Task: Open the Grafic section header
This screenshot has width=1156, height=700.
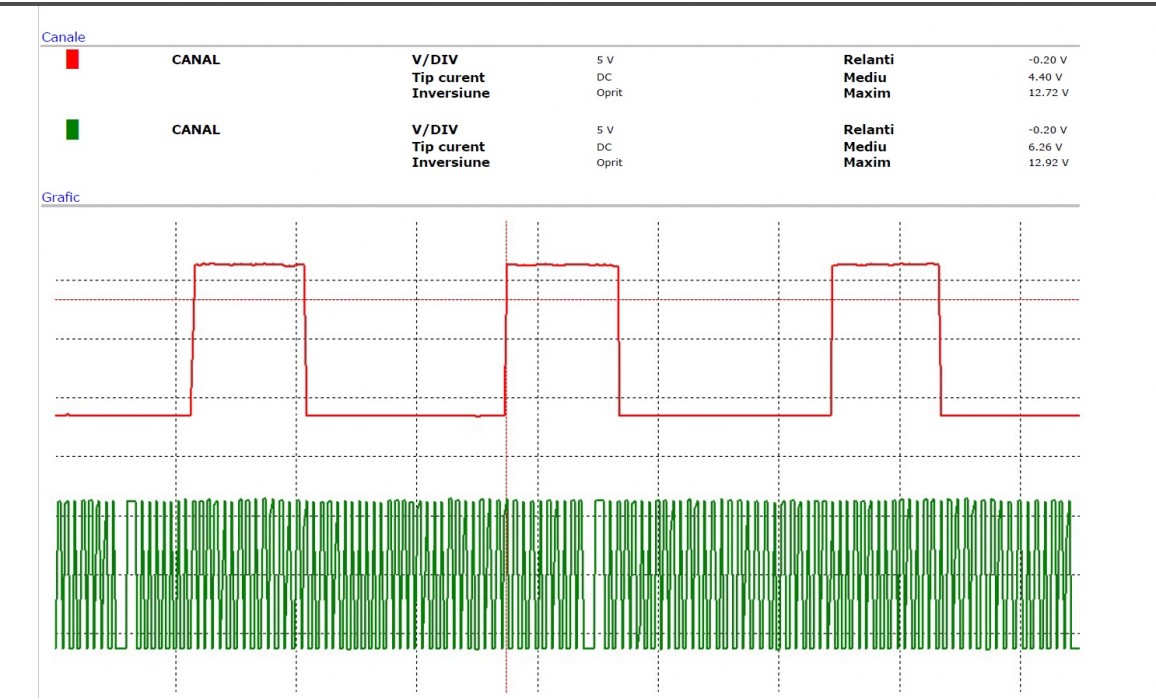Action: pos(60,197)
